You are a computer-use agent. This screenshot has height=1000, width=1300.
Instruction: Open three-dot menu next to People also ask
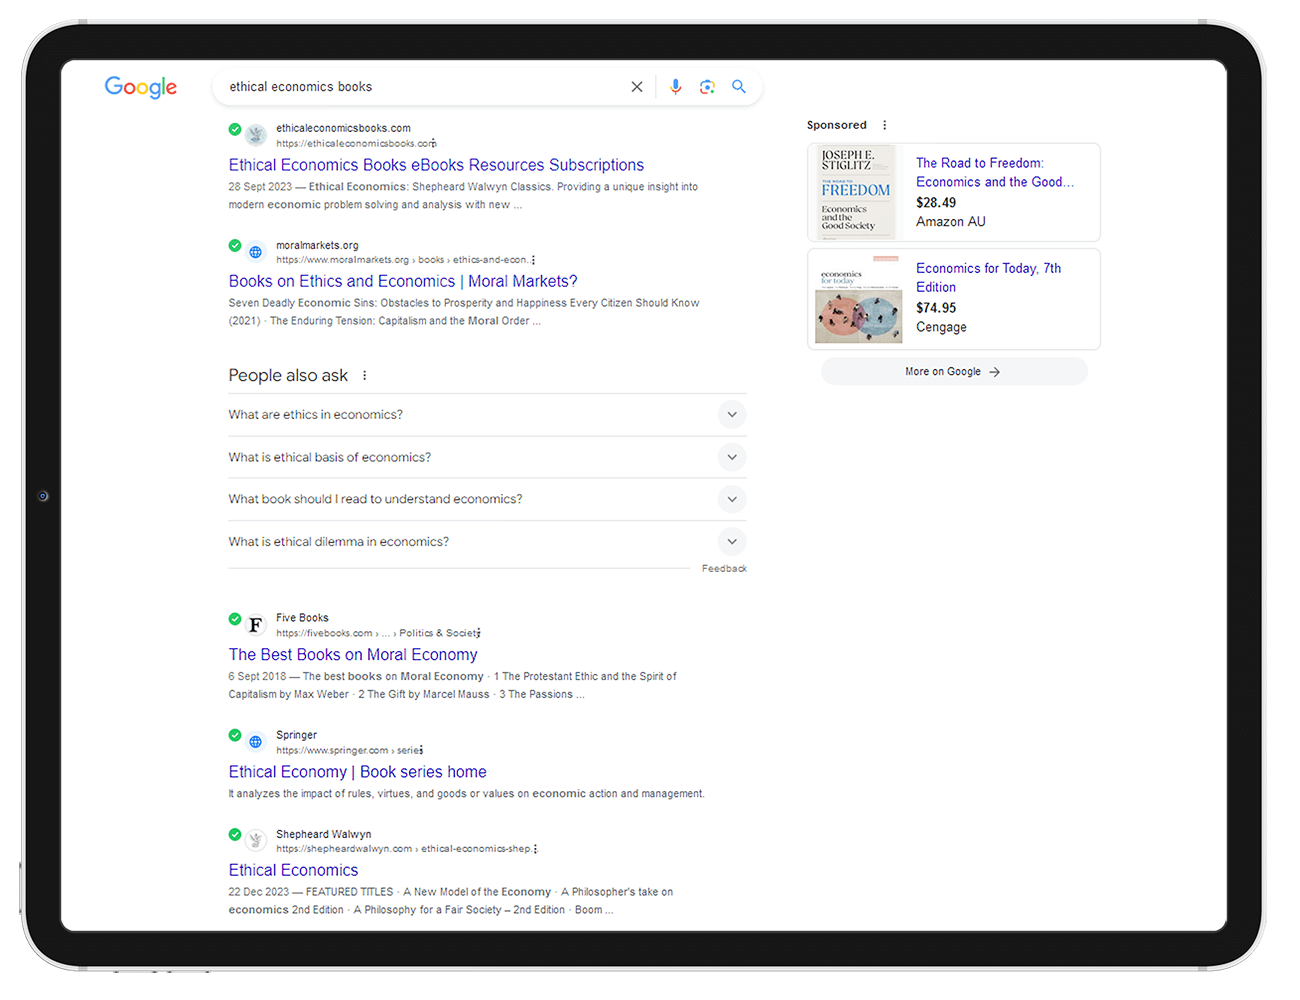pos(365,376)
